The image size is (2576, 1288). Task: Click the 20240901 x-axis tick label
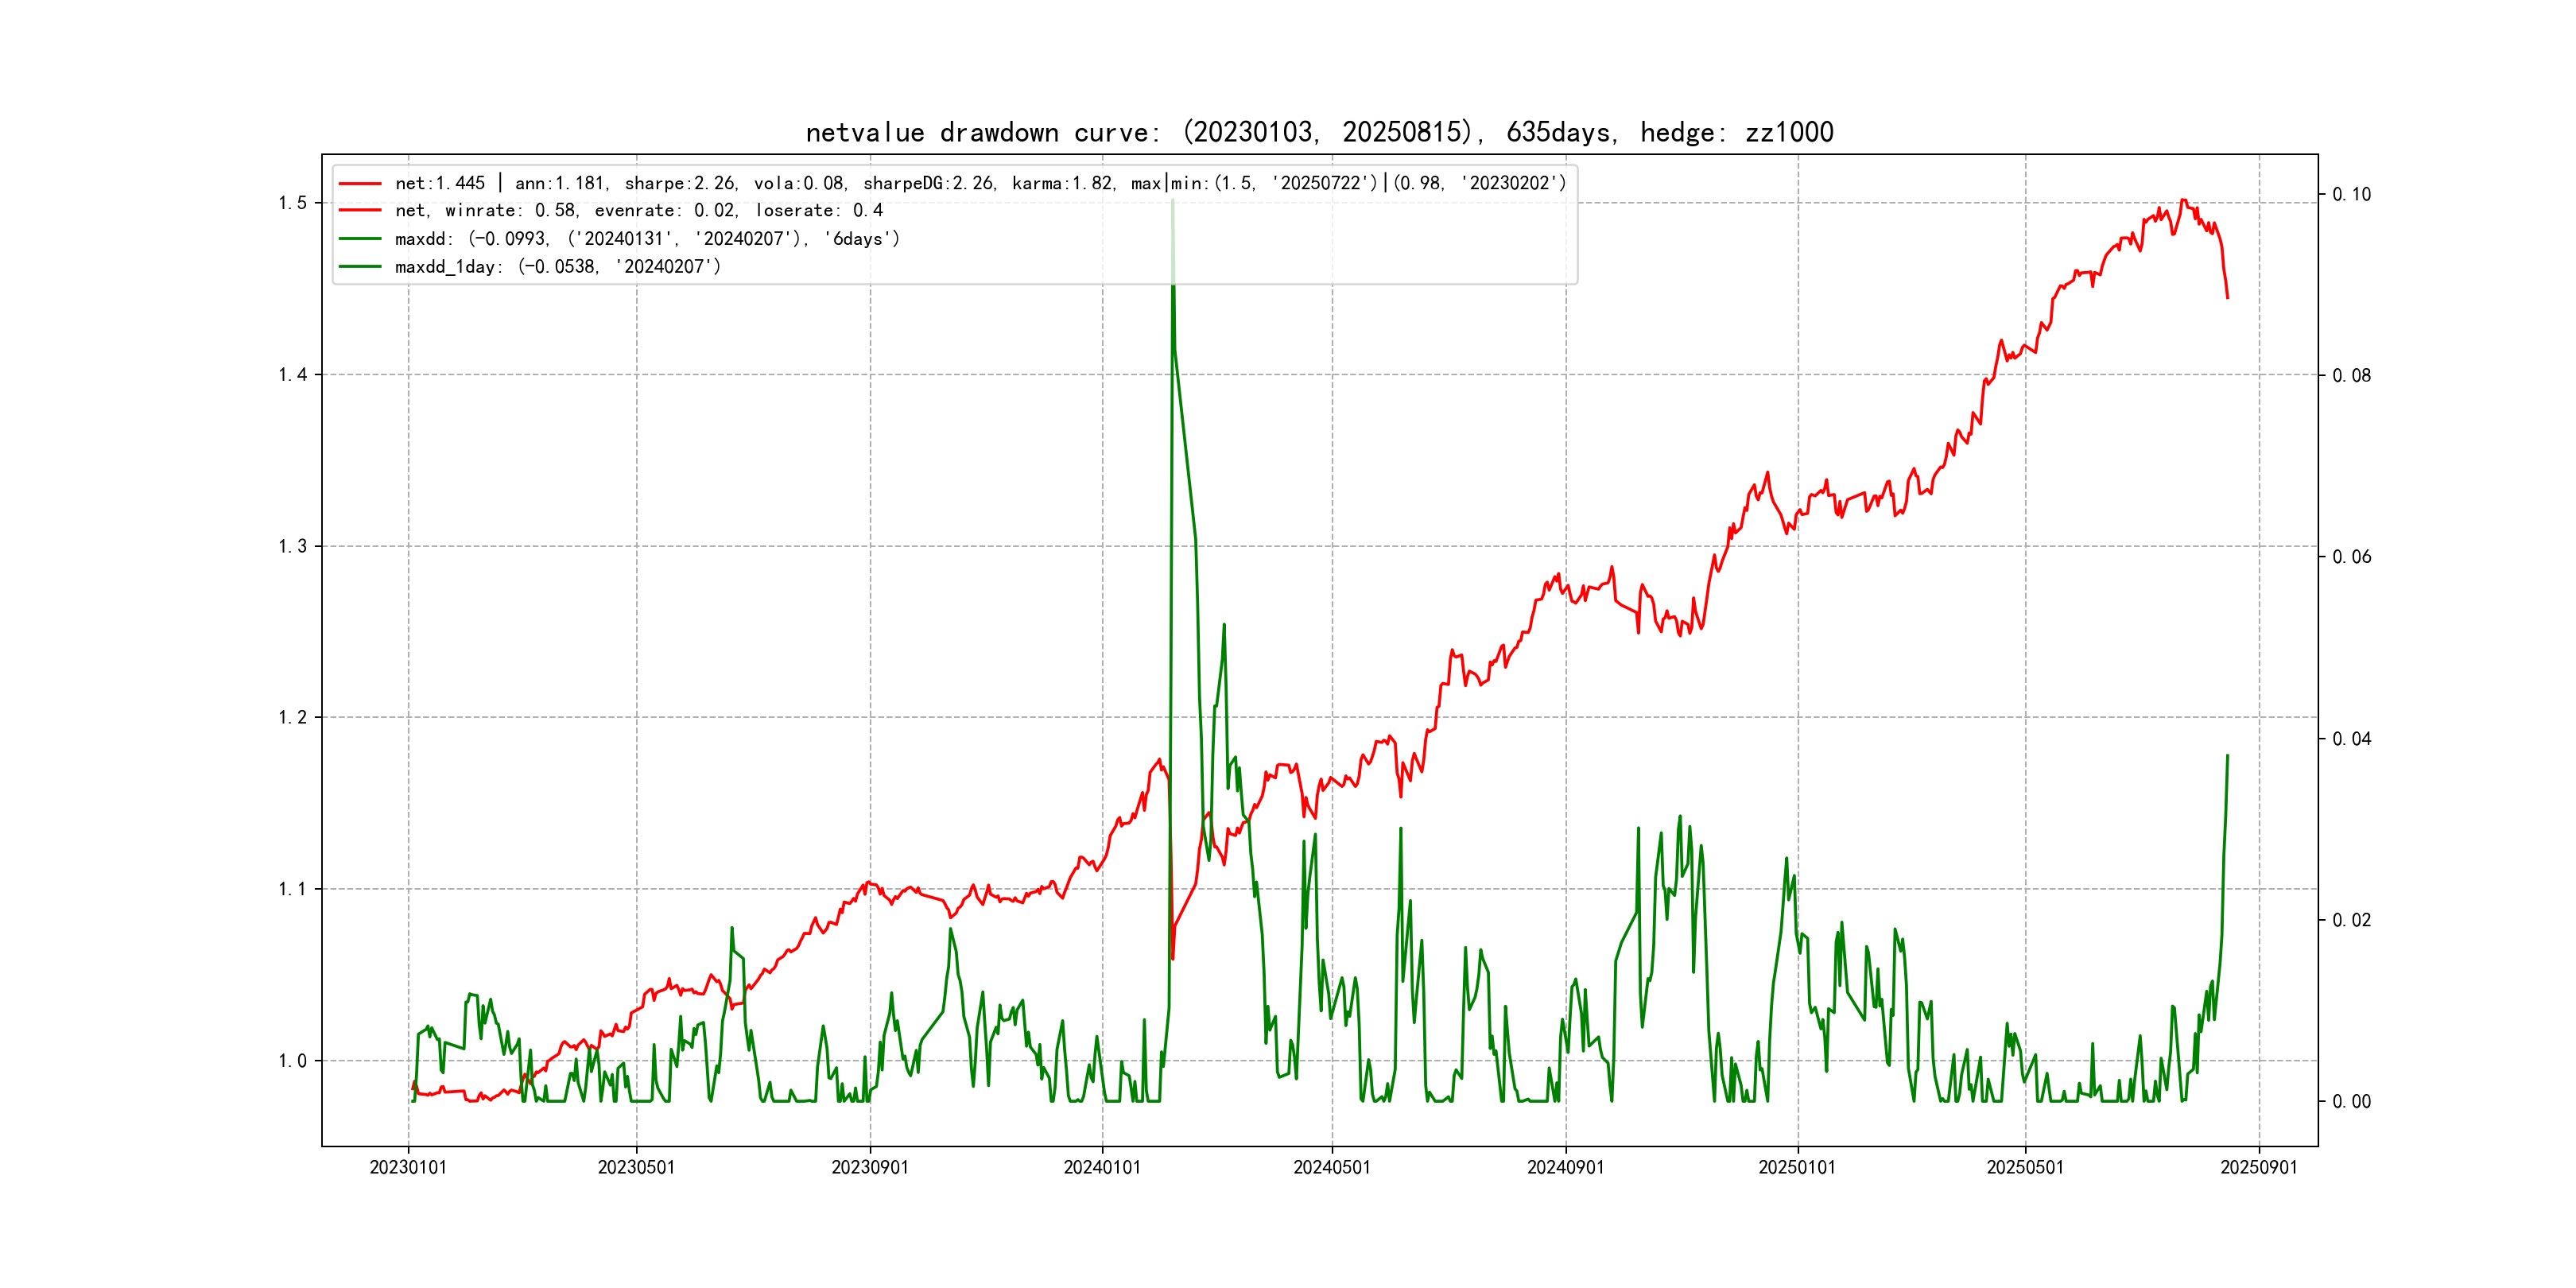pos(1565,1167)
